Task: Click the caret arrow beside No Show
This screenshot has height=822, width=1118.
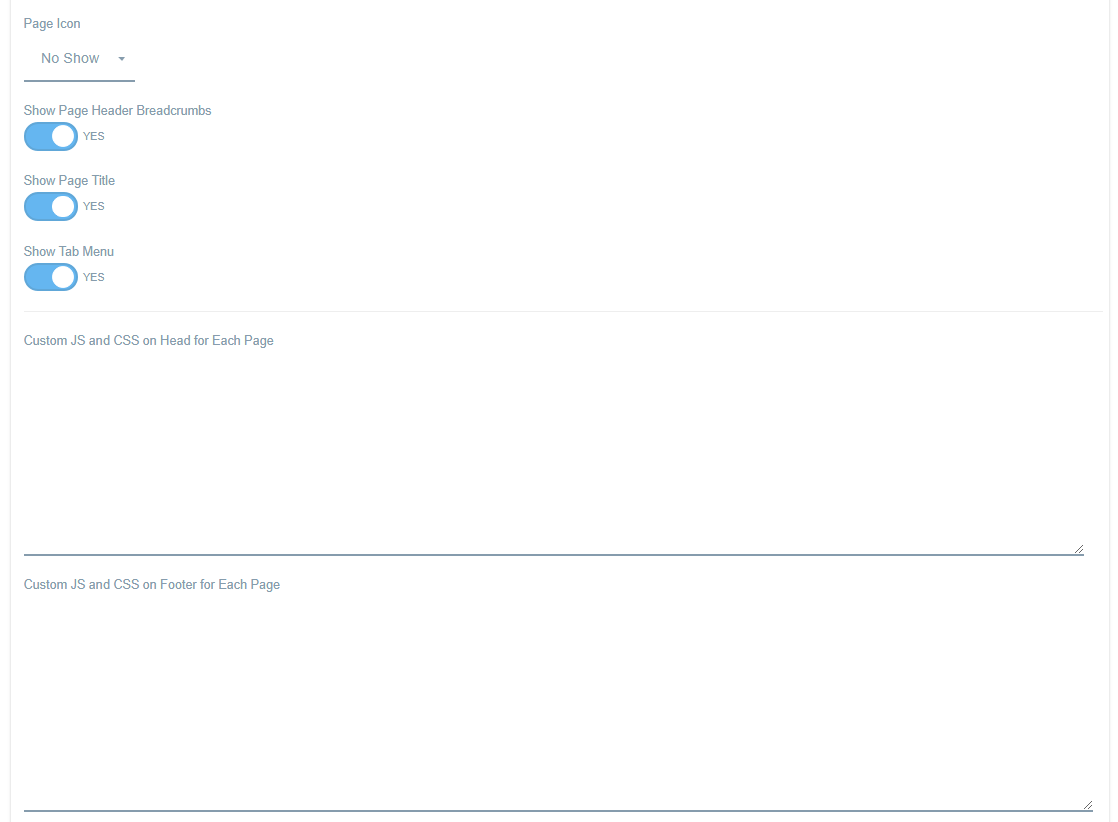Action: [x=122, y=59]
